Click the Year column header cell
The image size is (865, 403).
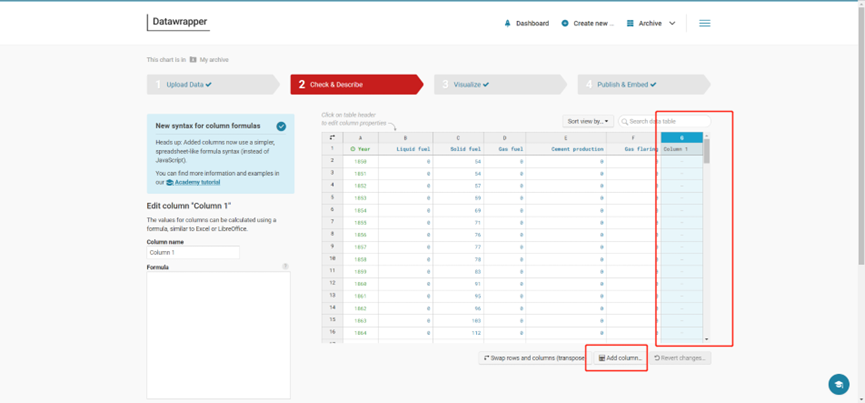[x=360, y=149]
